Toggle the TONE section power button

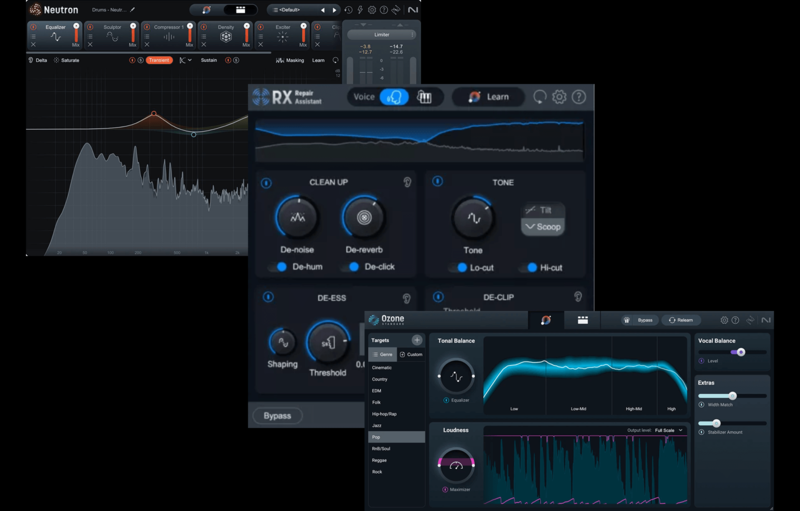pos(438,182)
